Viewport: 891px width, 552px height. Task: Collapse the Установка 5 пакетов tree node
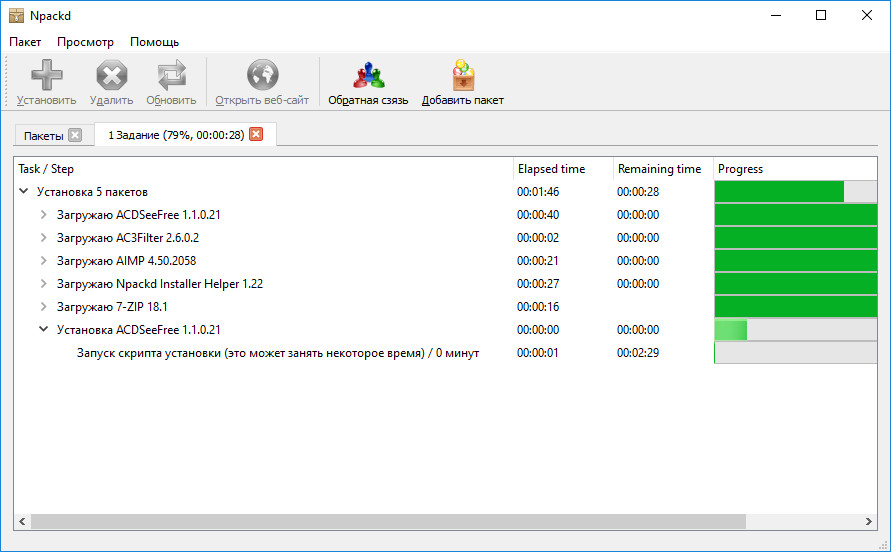point(24,192)
